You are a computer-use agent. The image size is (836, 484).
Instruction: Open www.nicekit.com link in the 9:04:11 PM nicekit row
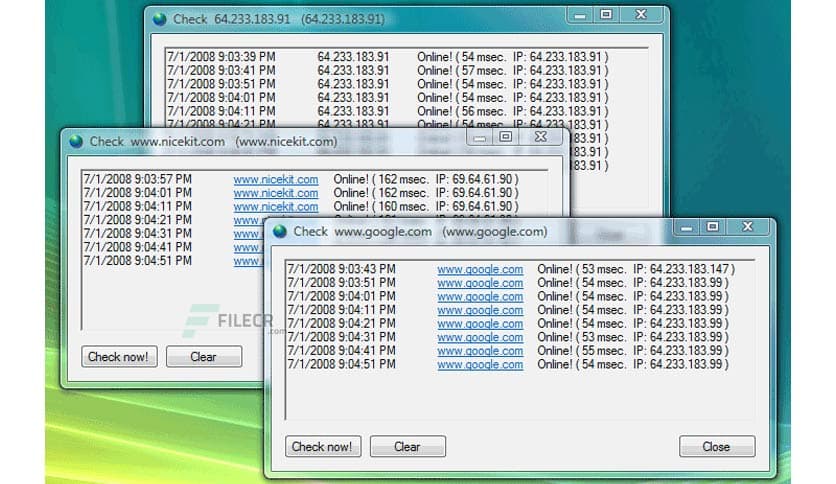276,207
